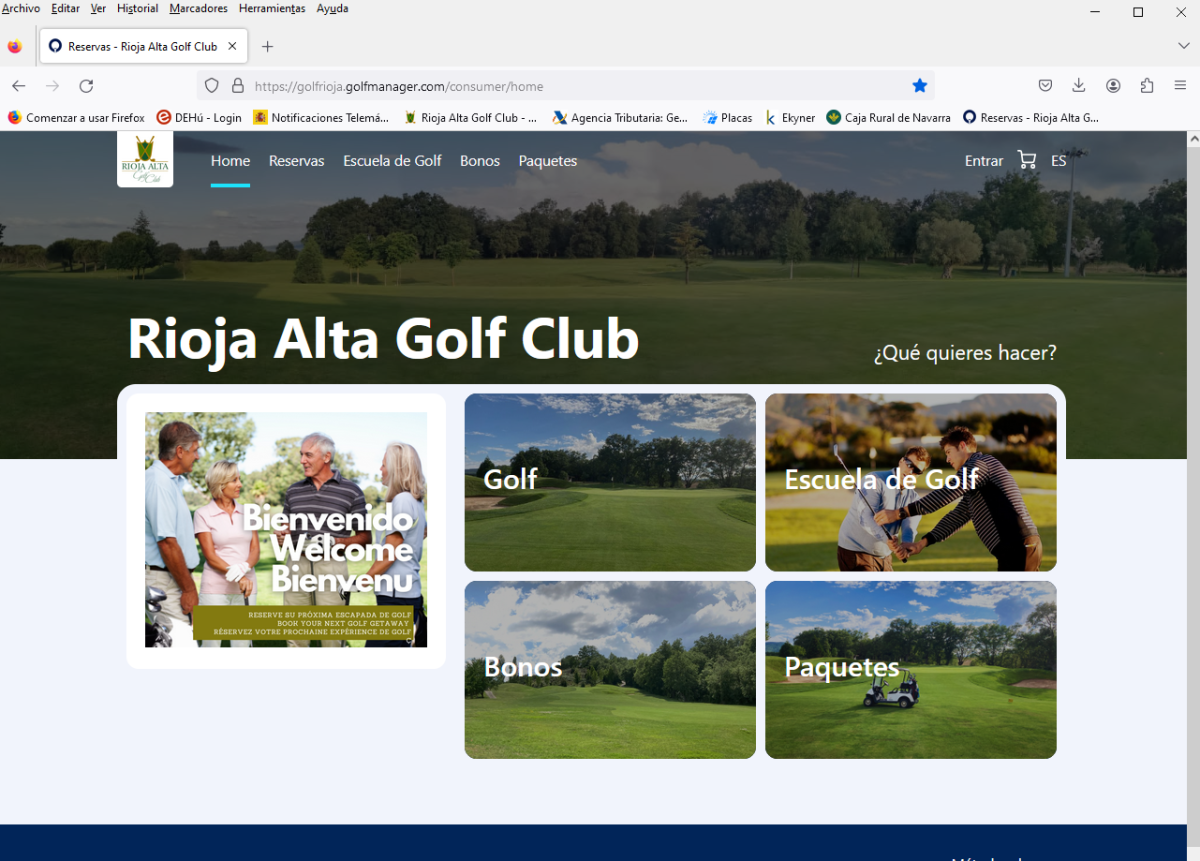Click Save to Pocket icon
Image resolution: width=1200 pixels, height=861 pixels.
(1045, 86)
